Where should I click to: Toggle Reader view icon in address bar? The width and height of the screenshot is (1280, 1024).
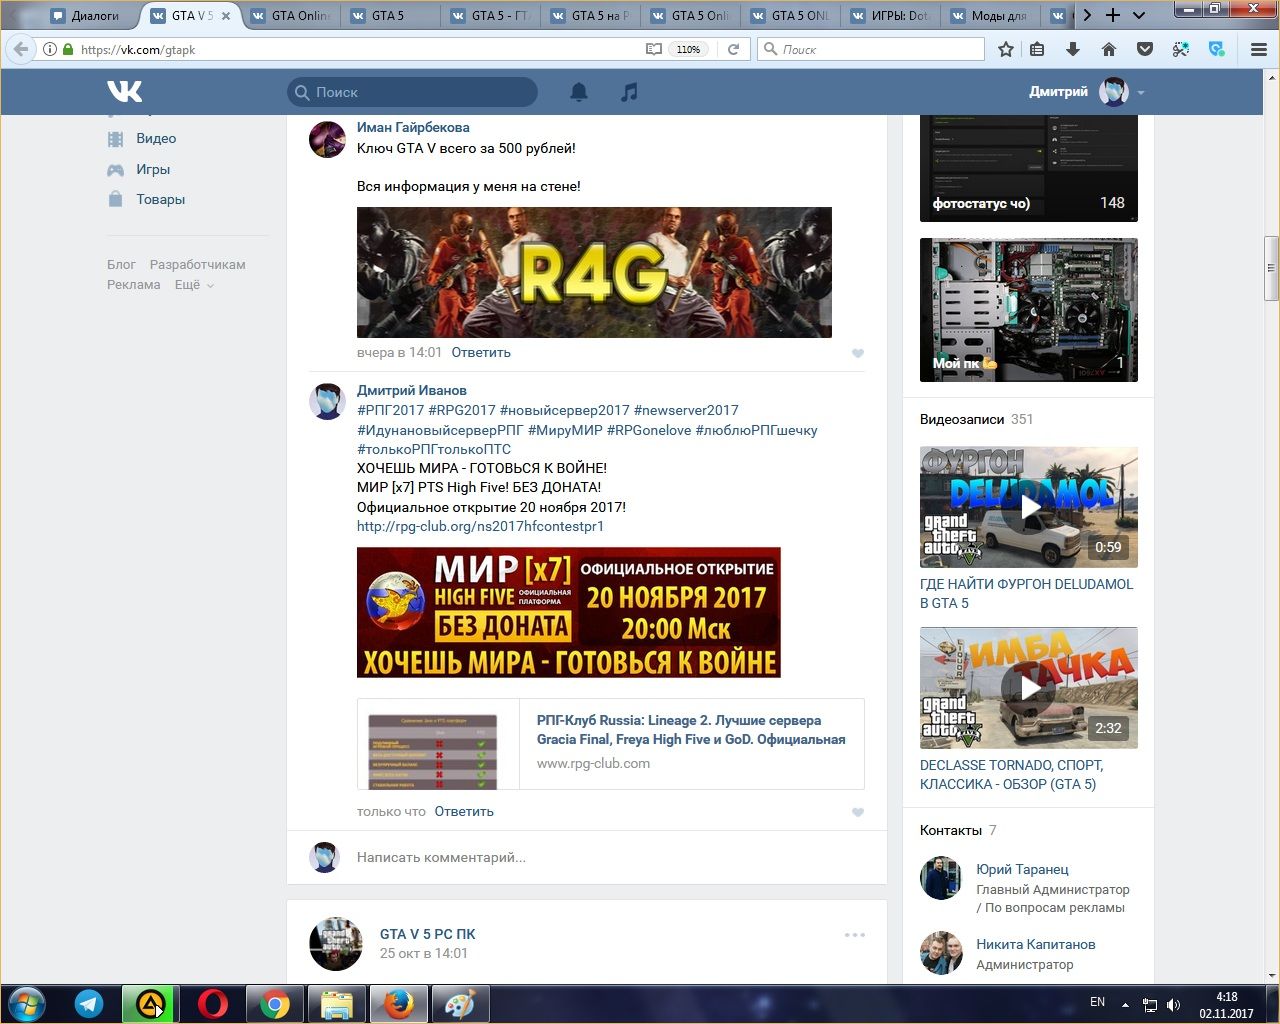pyautogui.click(x=653, y=49)
